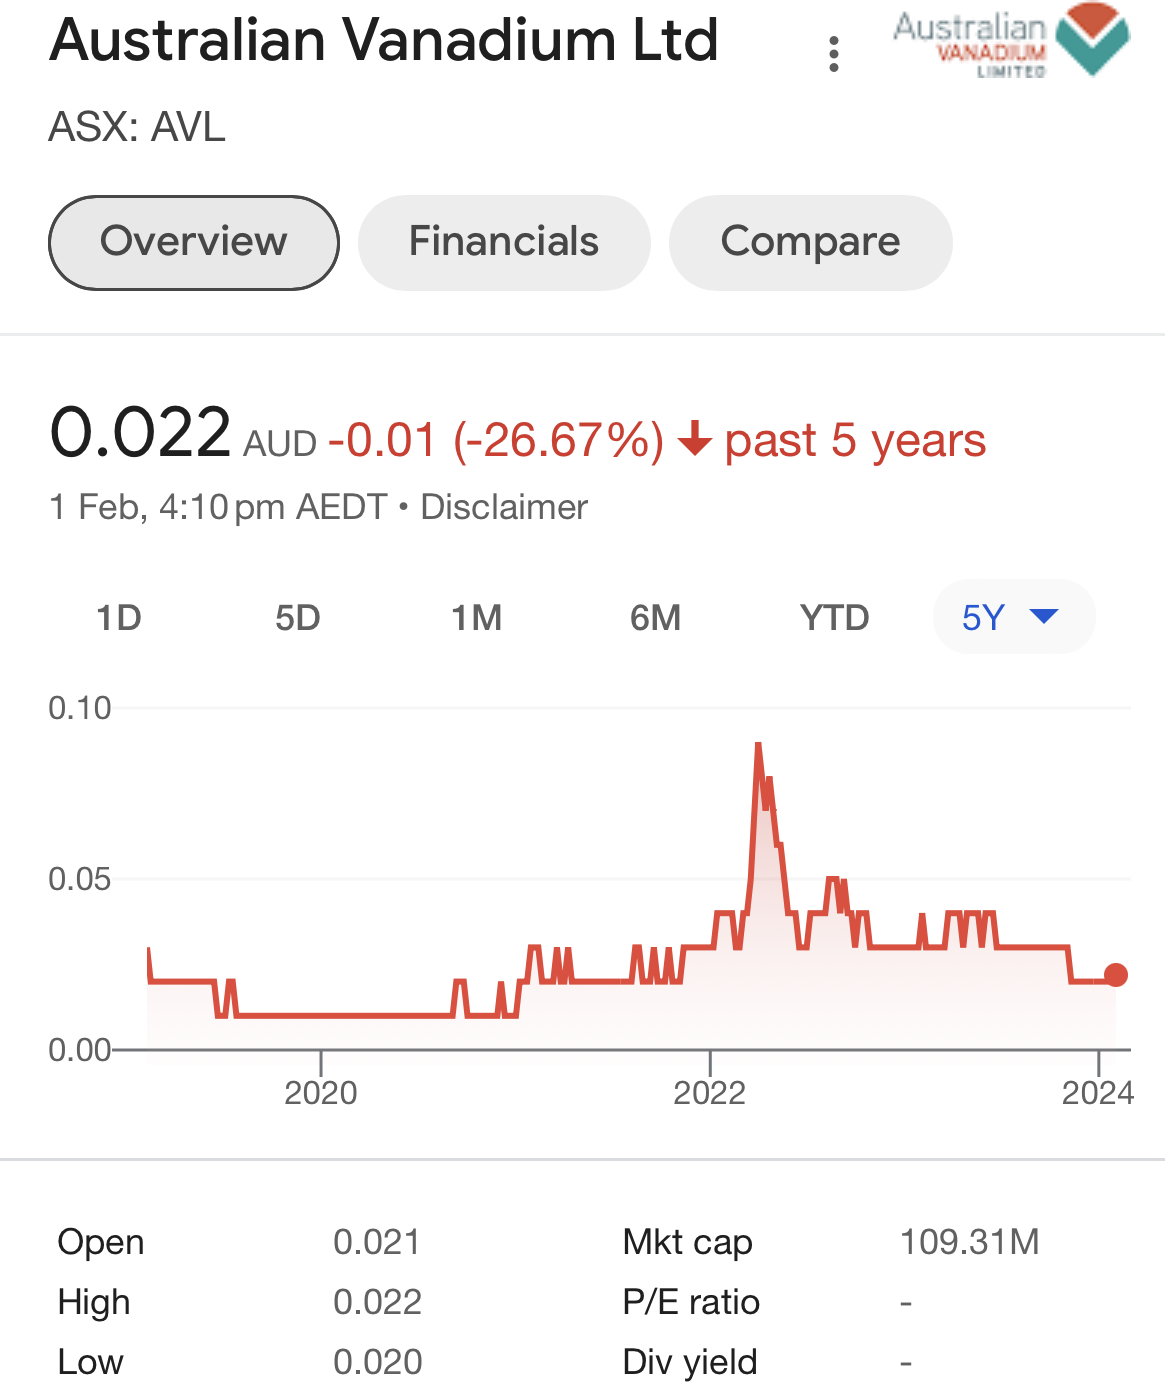Click the Australian Vanadium Limited logo
This screenshot has height=1394, width=1165.
coord(1011,41)
